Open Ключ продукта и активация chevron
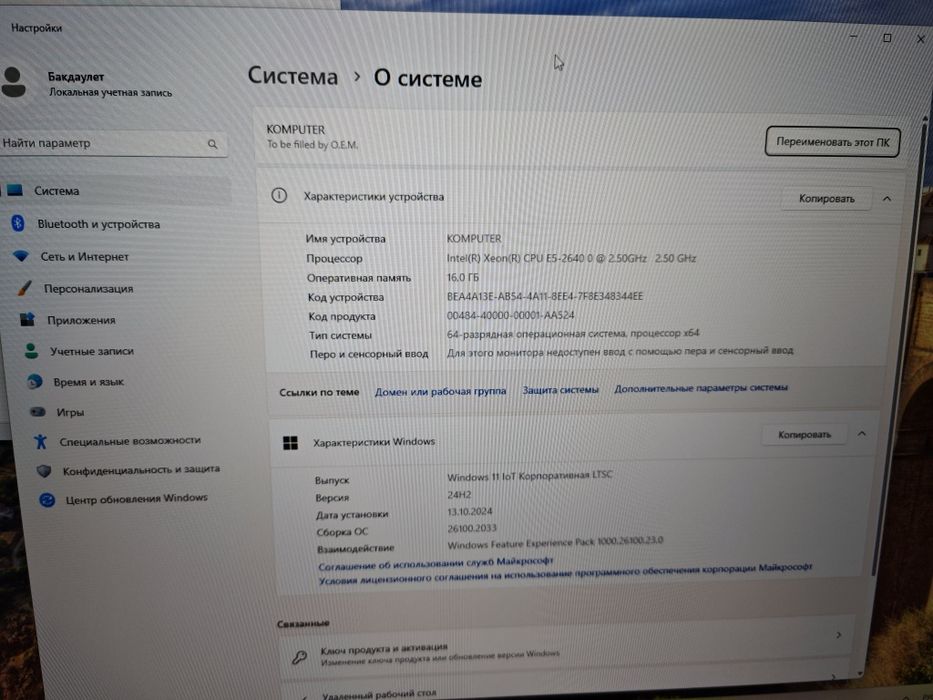Screen dimensions: 933x700 tap(839, 635)
